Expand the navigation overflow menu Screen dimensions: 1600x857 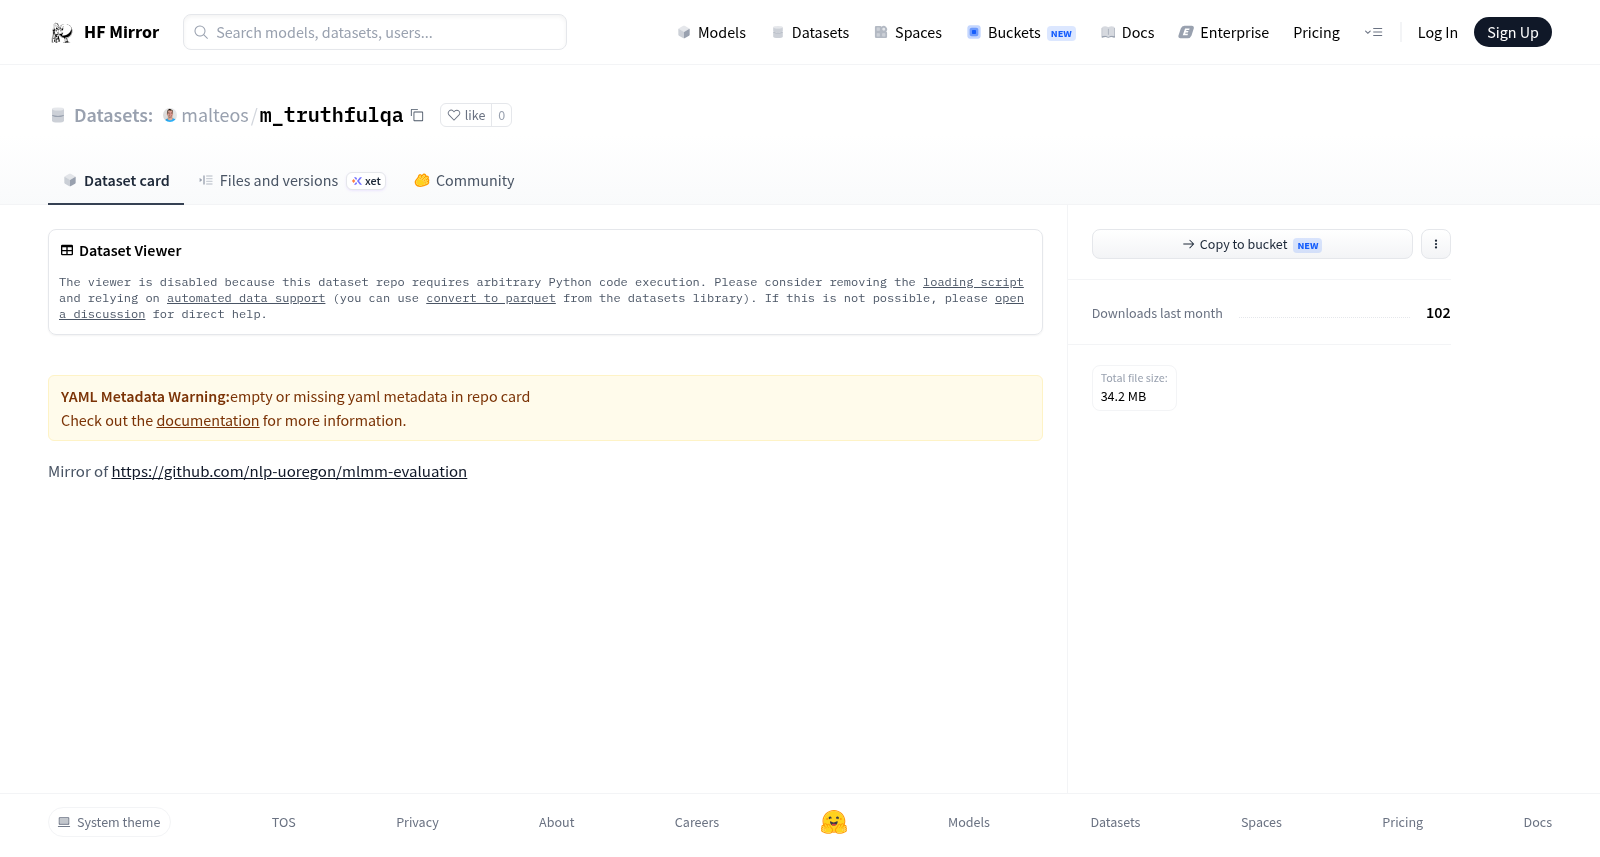(1373, 33)
